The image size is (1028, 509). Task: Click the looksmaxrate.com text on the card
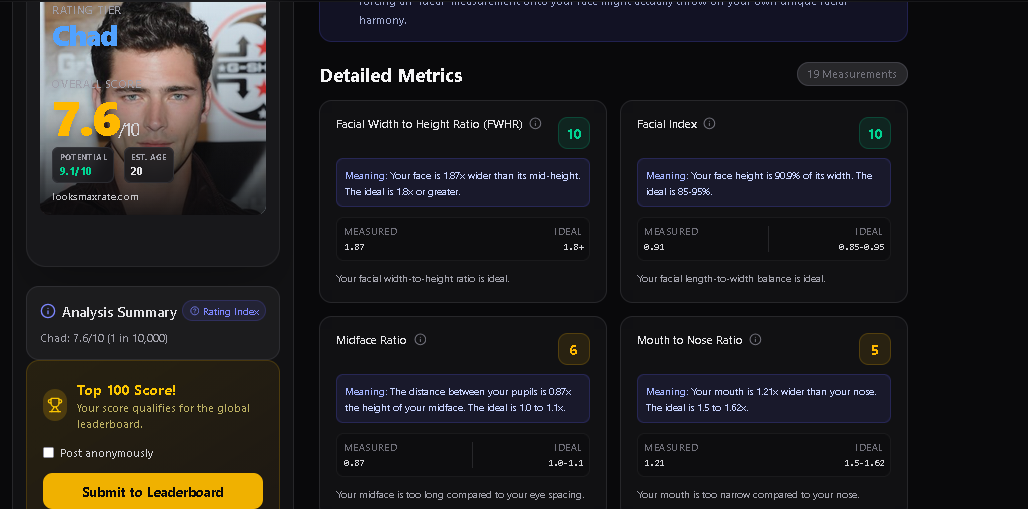point(96,197)
